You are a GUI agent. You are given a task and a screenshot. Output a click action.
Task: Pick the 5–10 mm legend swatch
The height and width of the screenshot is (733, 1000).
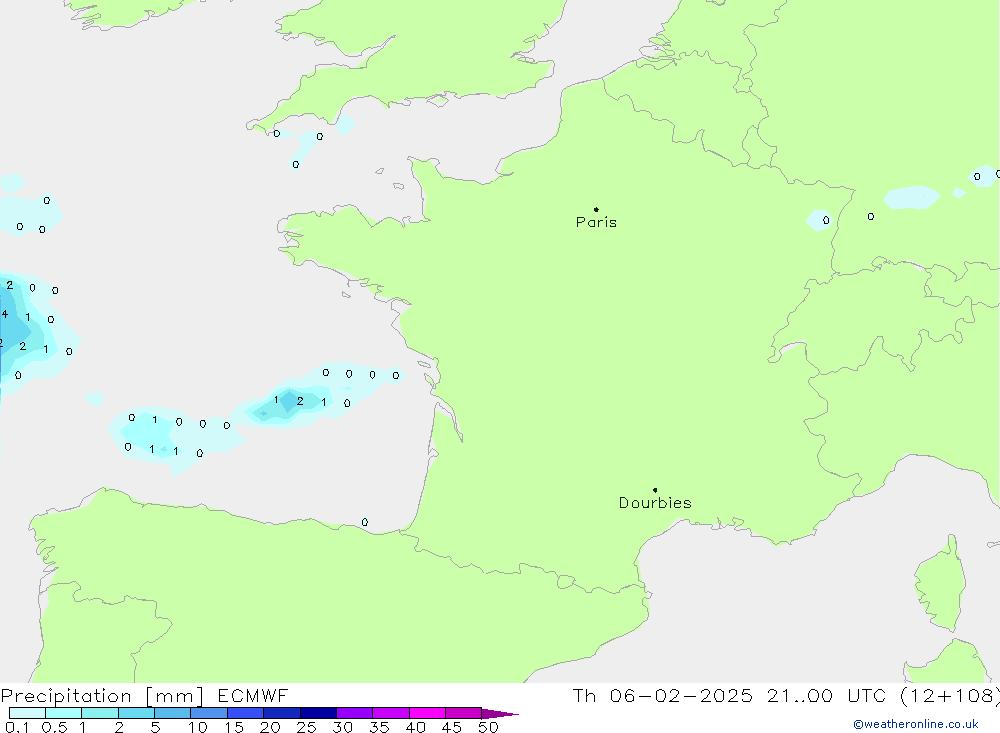click(173, 713)
